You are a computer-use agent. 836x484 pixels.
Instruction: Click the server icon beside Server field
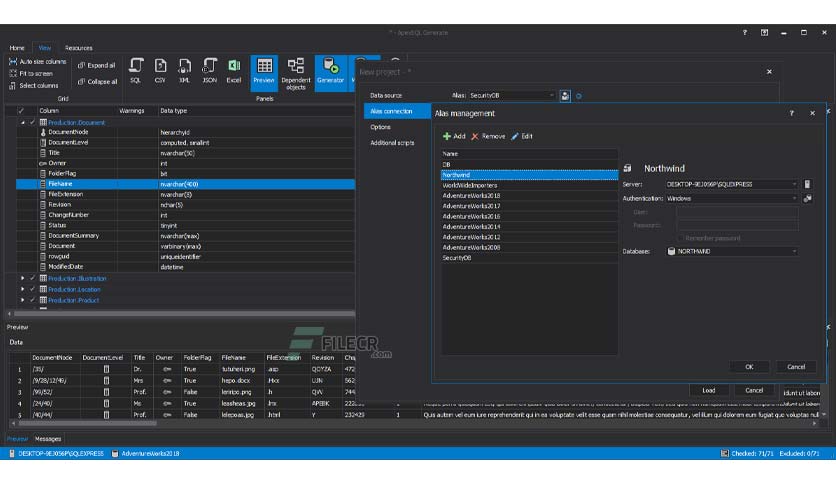pyautogui.click(x=807, y=184)
